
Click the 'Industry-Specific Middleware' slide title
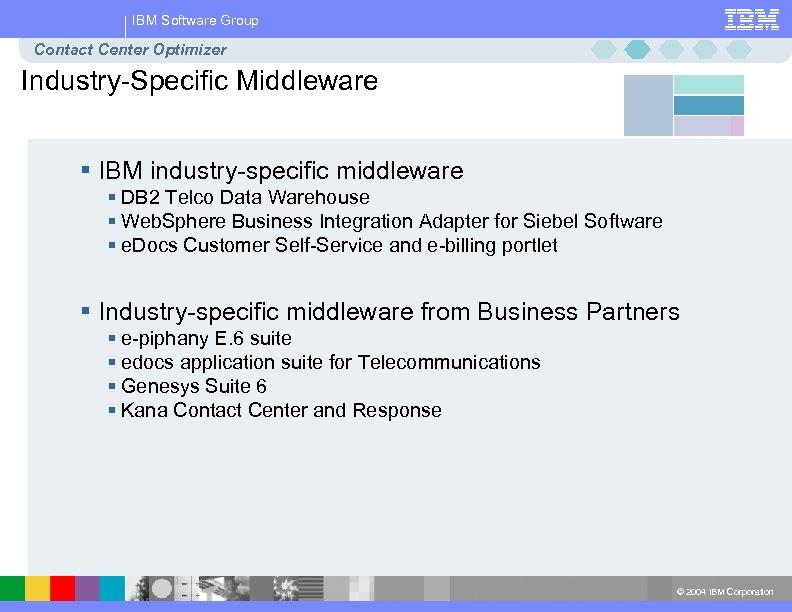tap(200, 81)
